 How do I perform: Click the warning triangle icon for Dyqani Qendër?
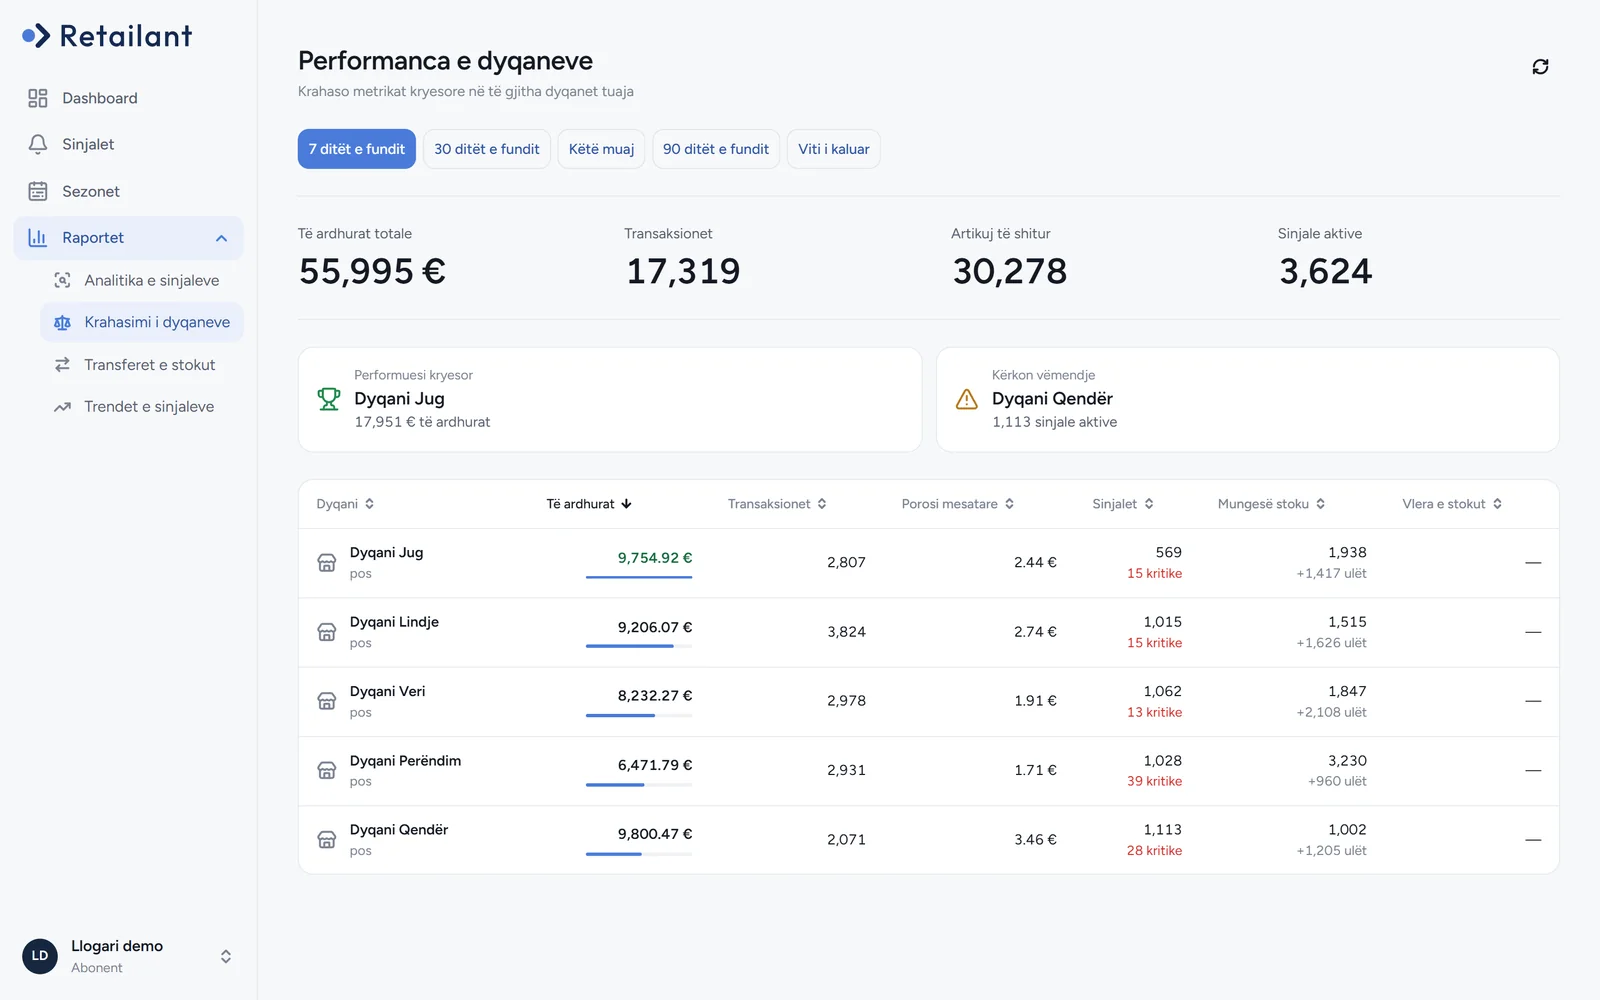967,399
